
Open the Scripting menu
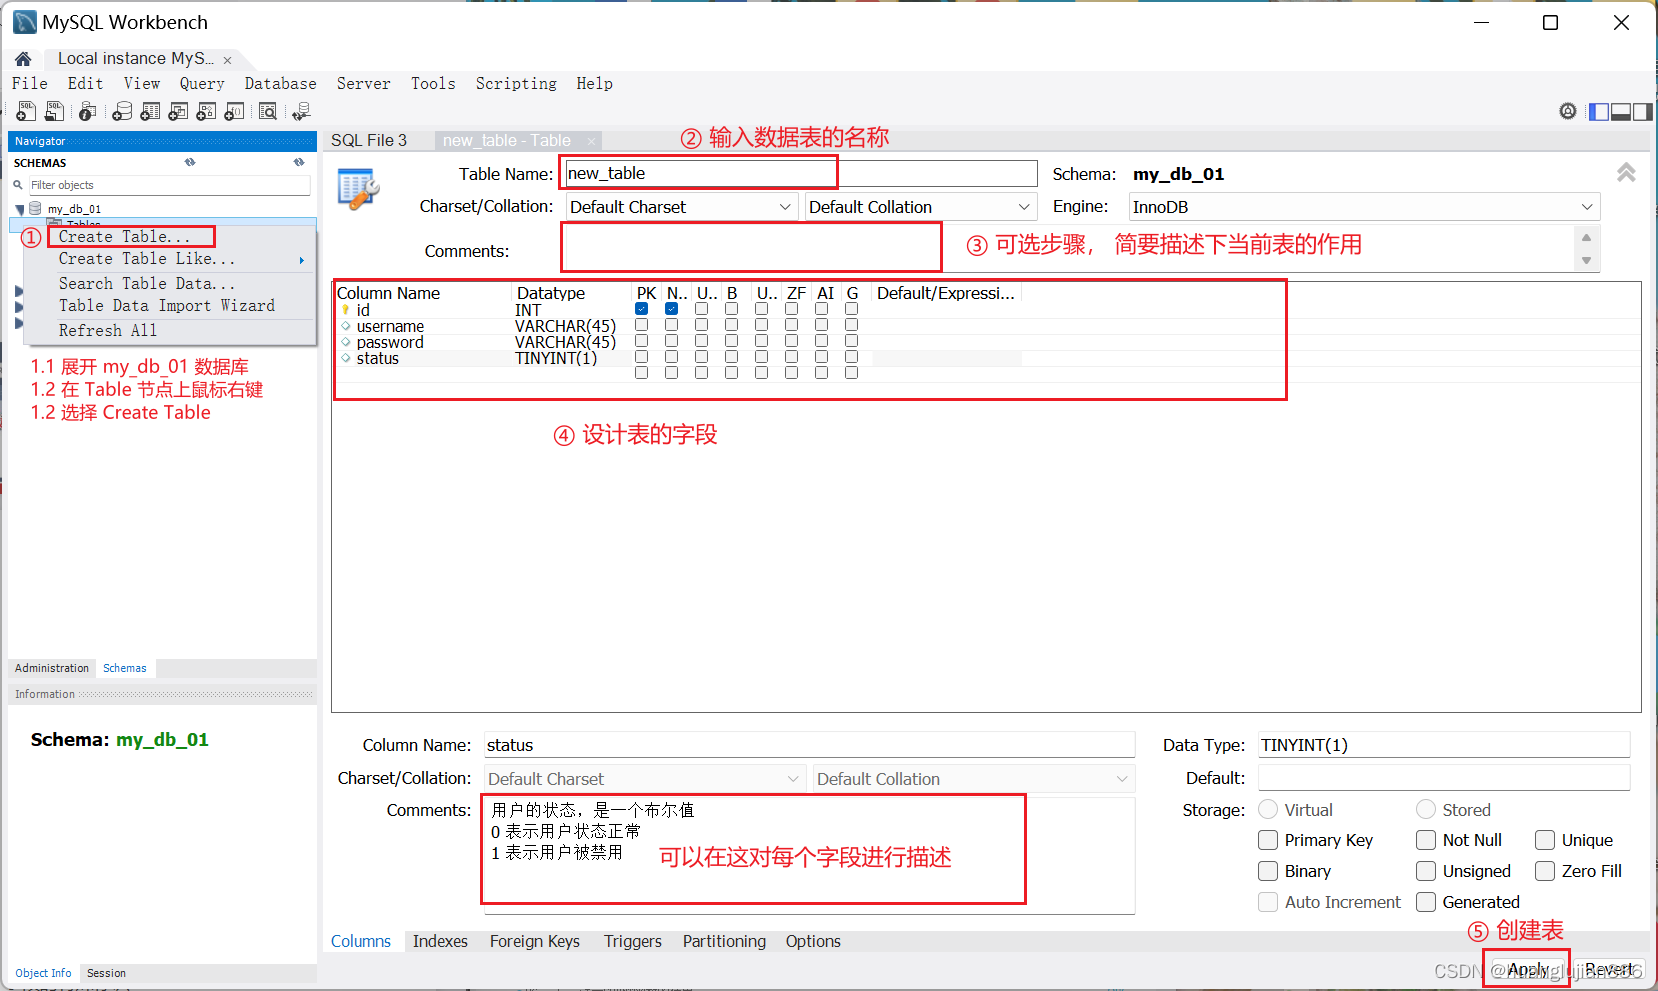(x=516, y=84)
